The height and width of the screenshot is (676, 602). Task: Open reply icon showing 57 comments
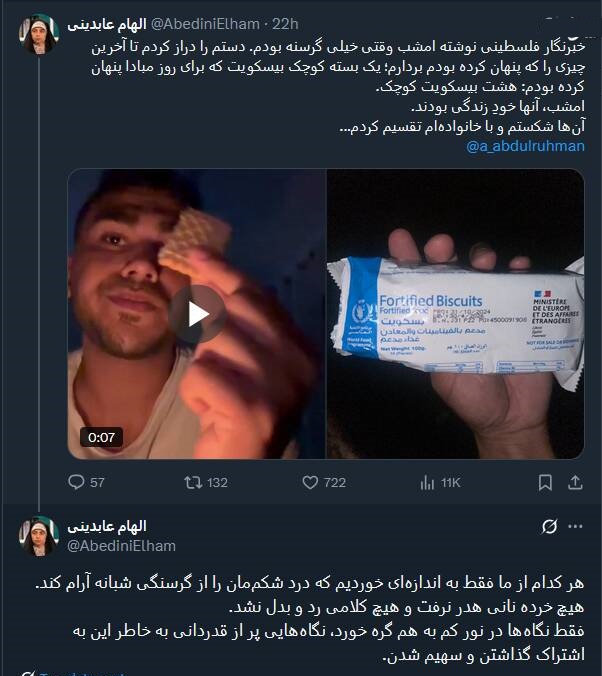pos(86,482)
